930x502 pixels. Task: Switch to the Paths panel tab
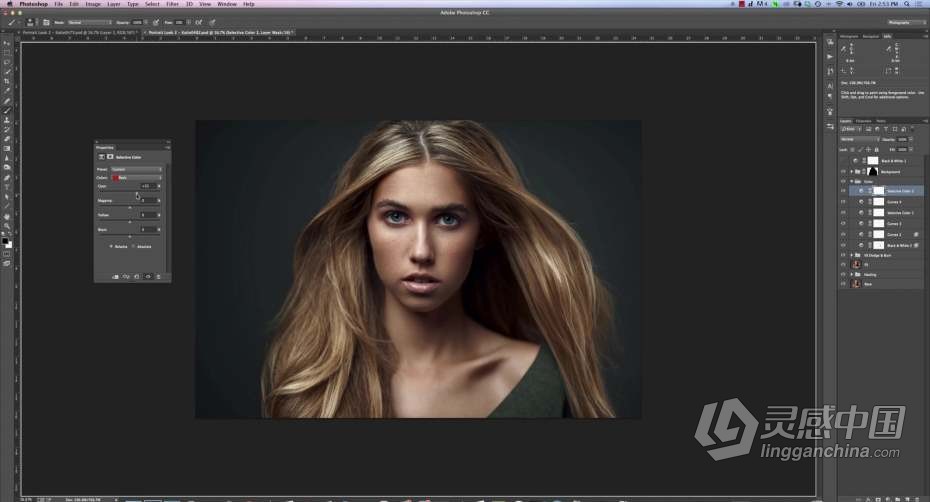point(881,121)
